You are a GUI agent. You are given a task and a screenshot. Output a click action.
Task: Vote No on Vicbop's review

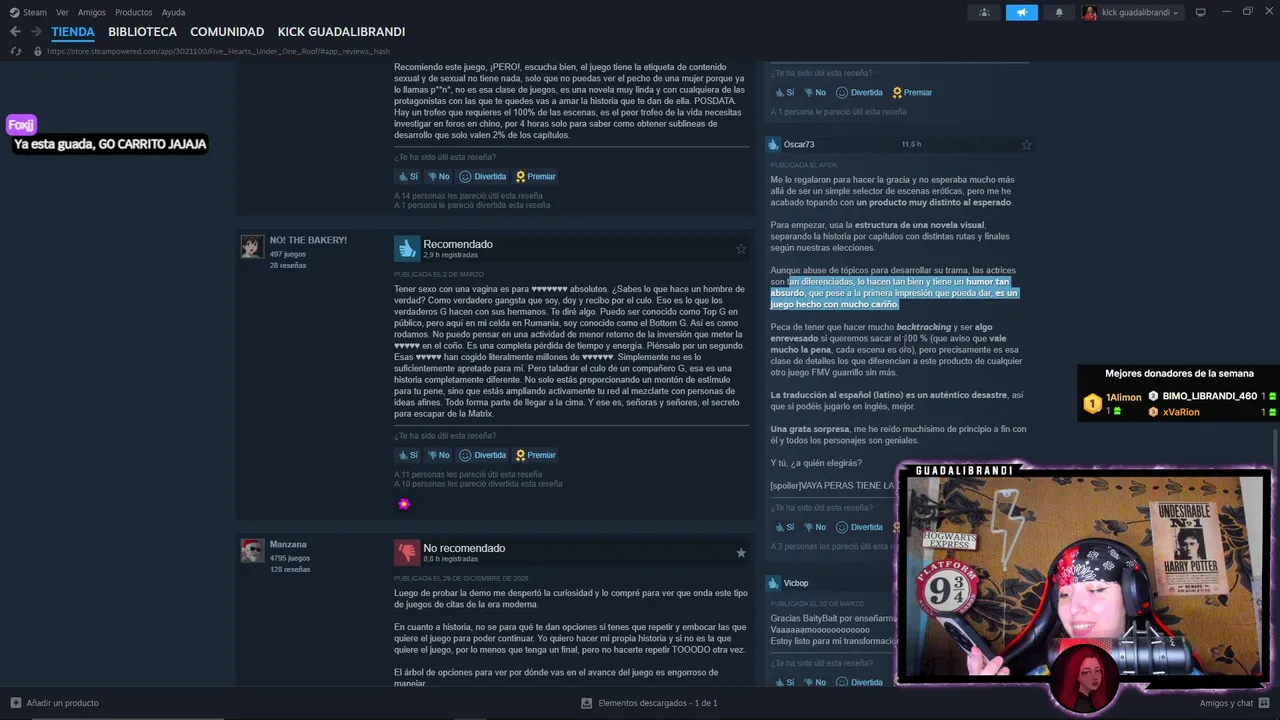815,682
